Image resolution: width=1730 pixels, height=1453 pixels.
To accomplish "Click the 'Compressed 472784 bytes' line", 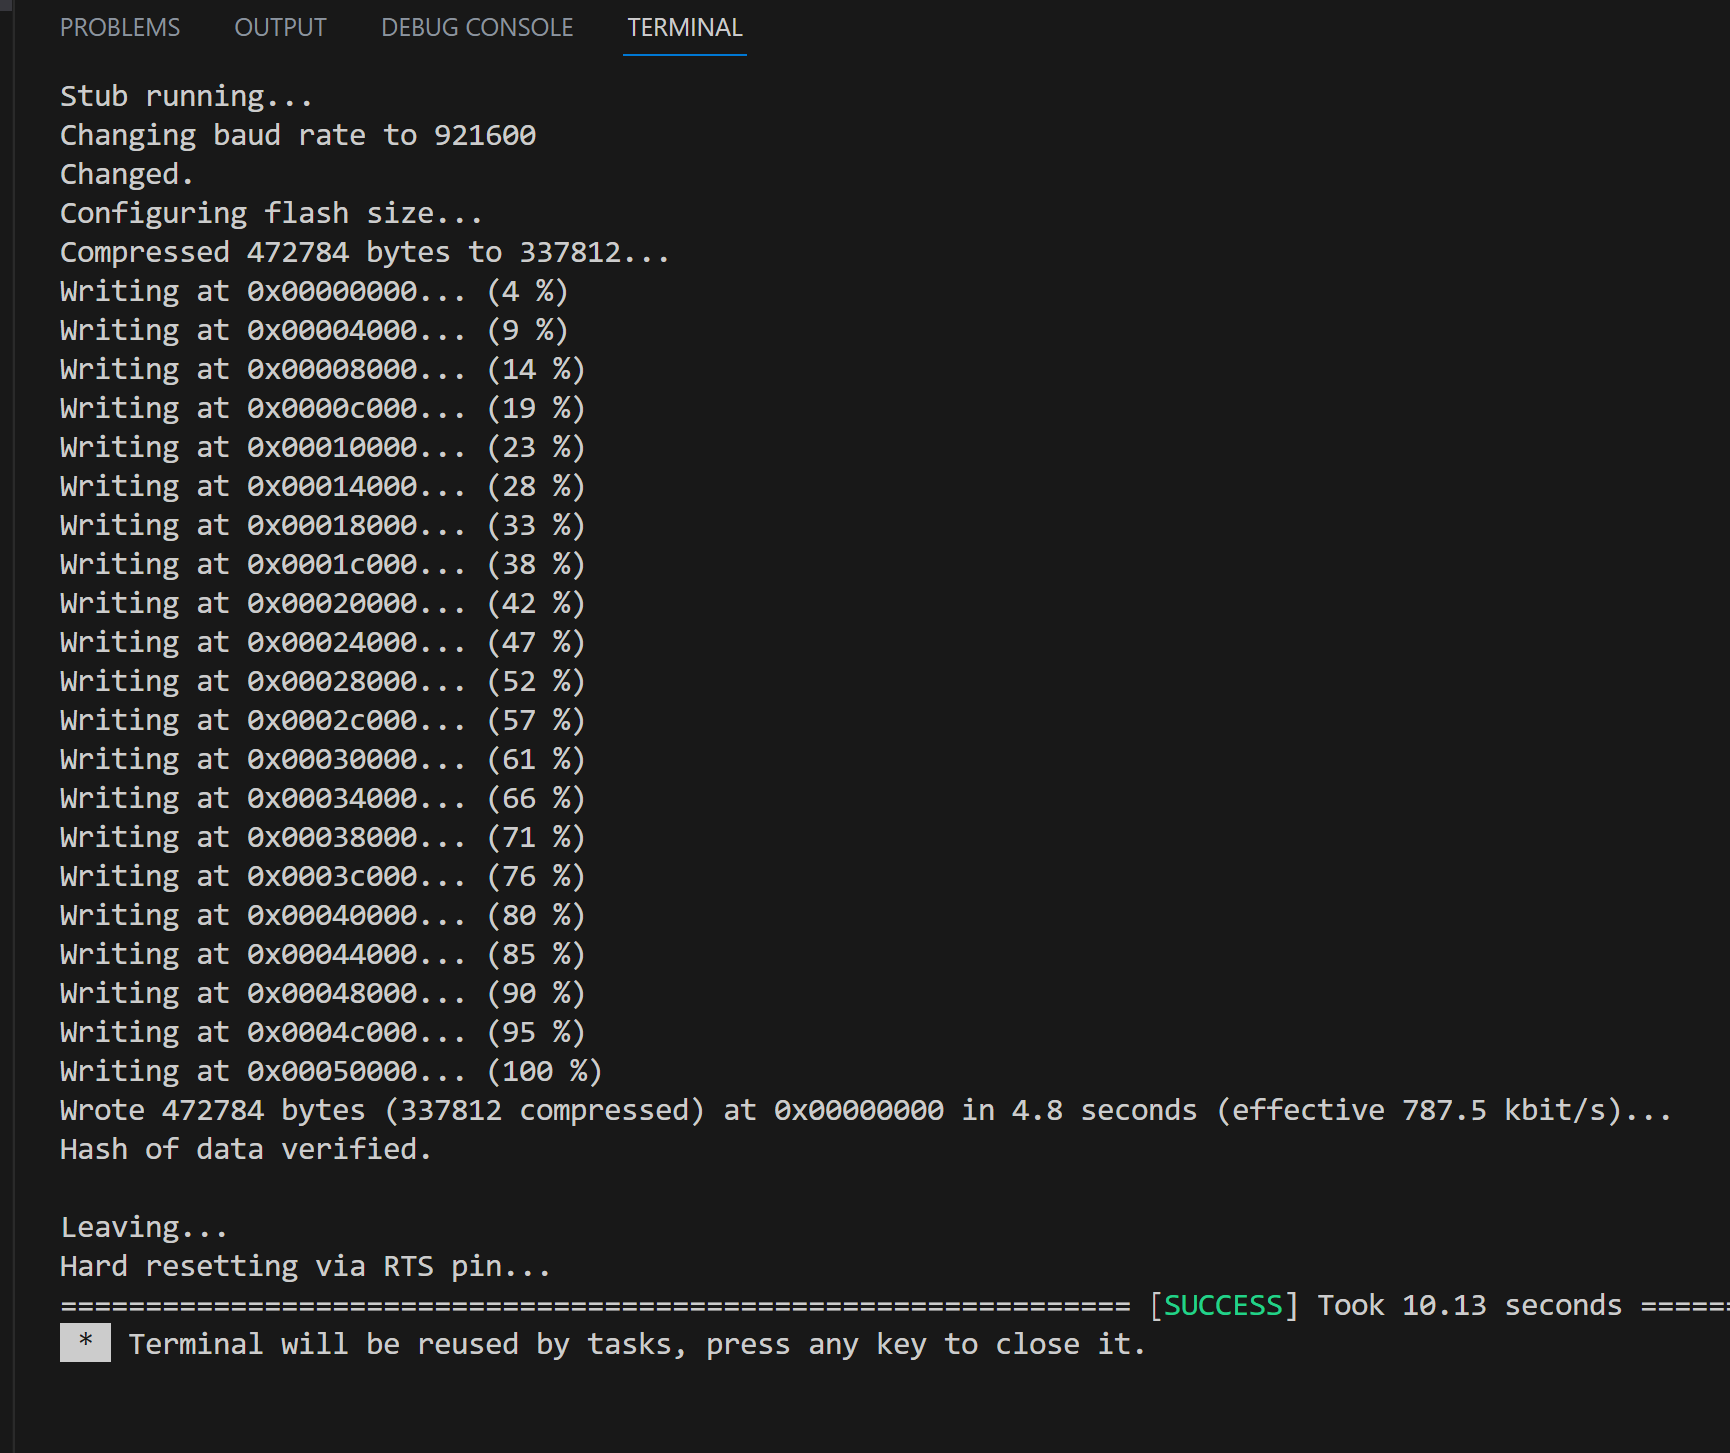I will 365,251.
